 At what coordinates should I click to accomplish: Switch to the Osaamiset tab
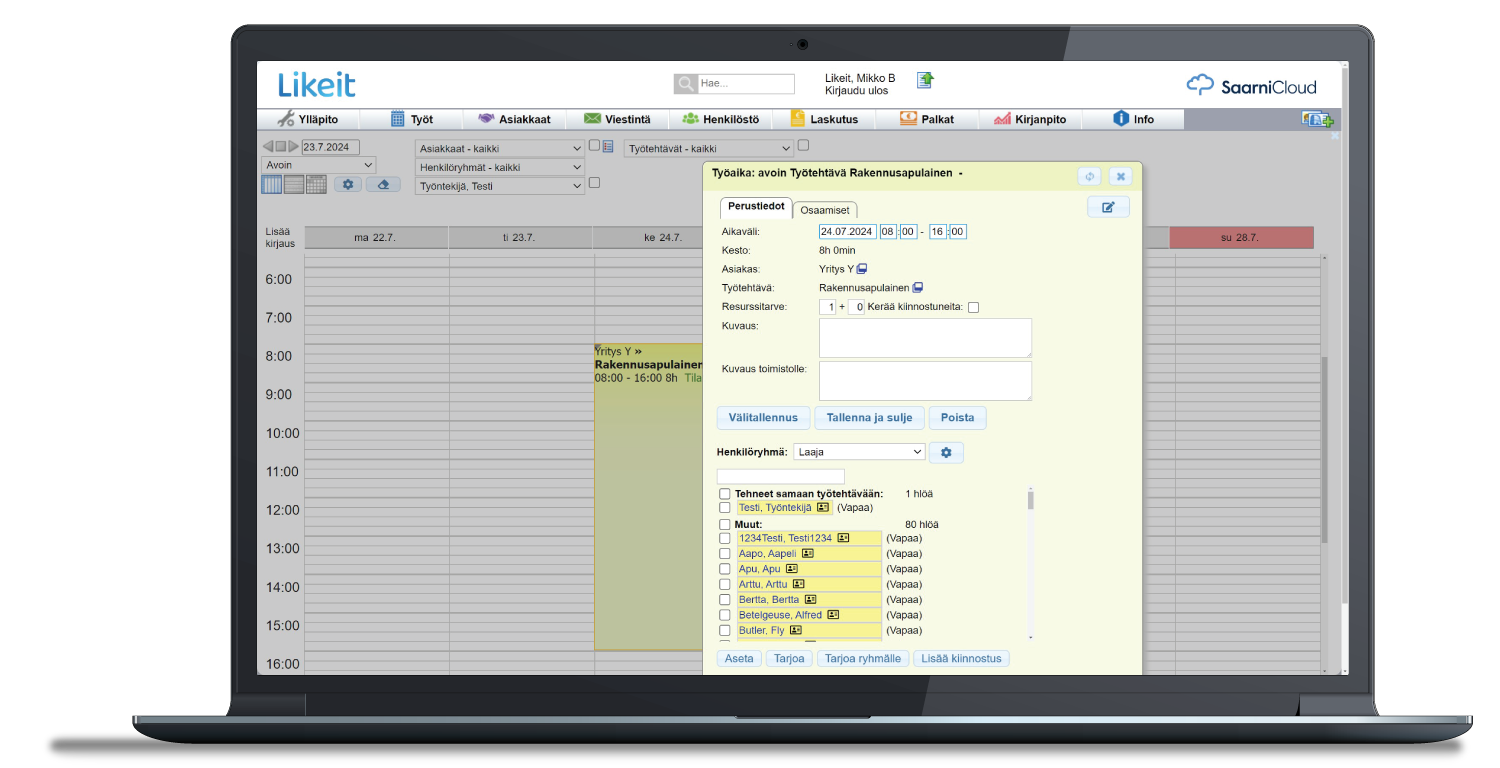825,210
